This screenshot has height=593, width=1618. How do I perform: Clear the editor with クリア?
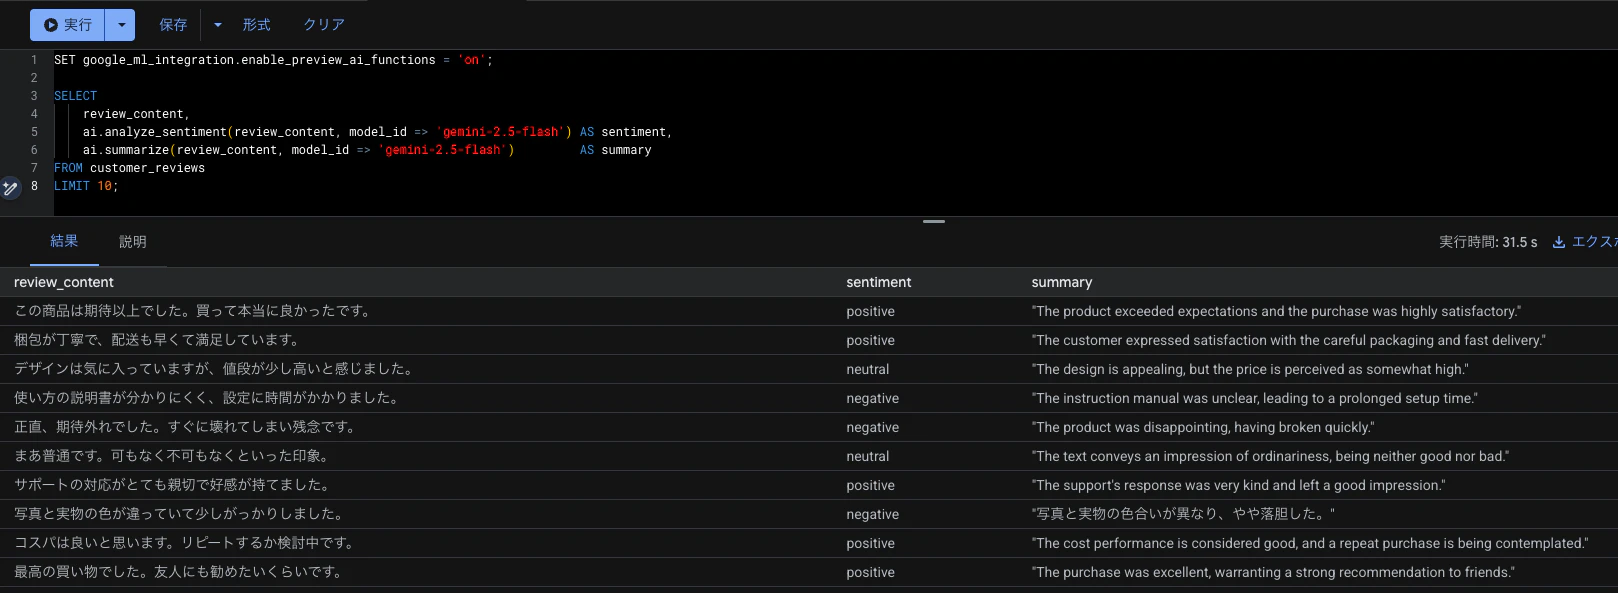(324, 25)
